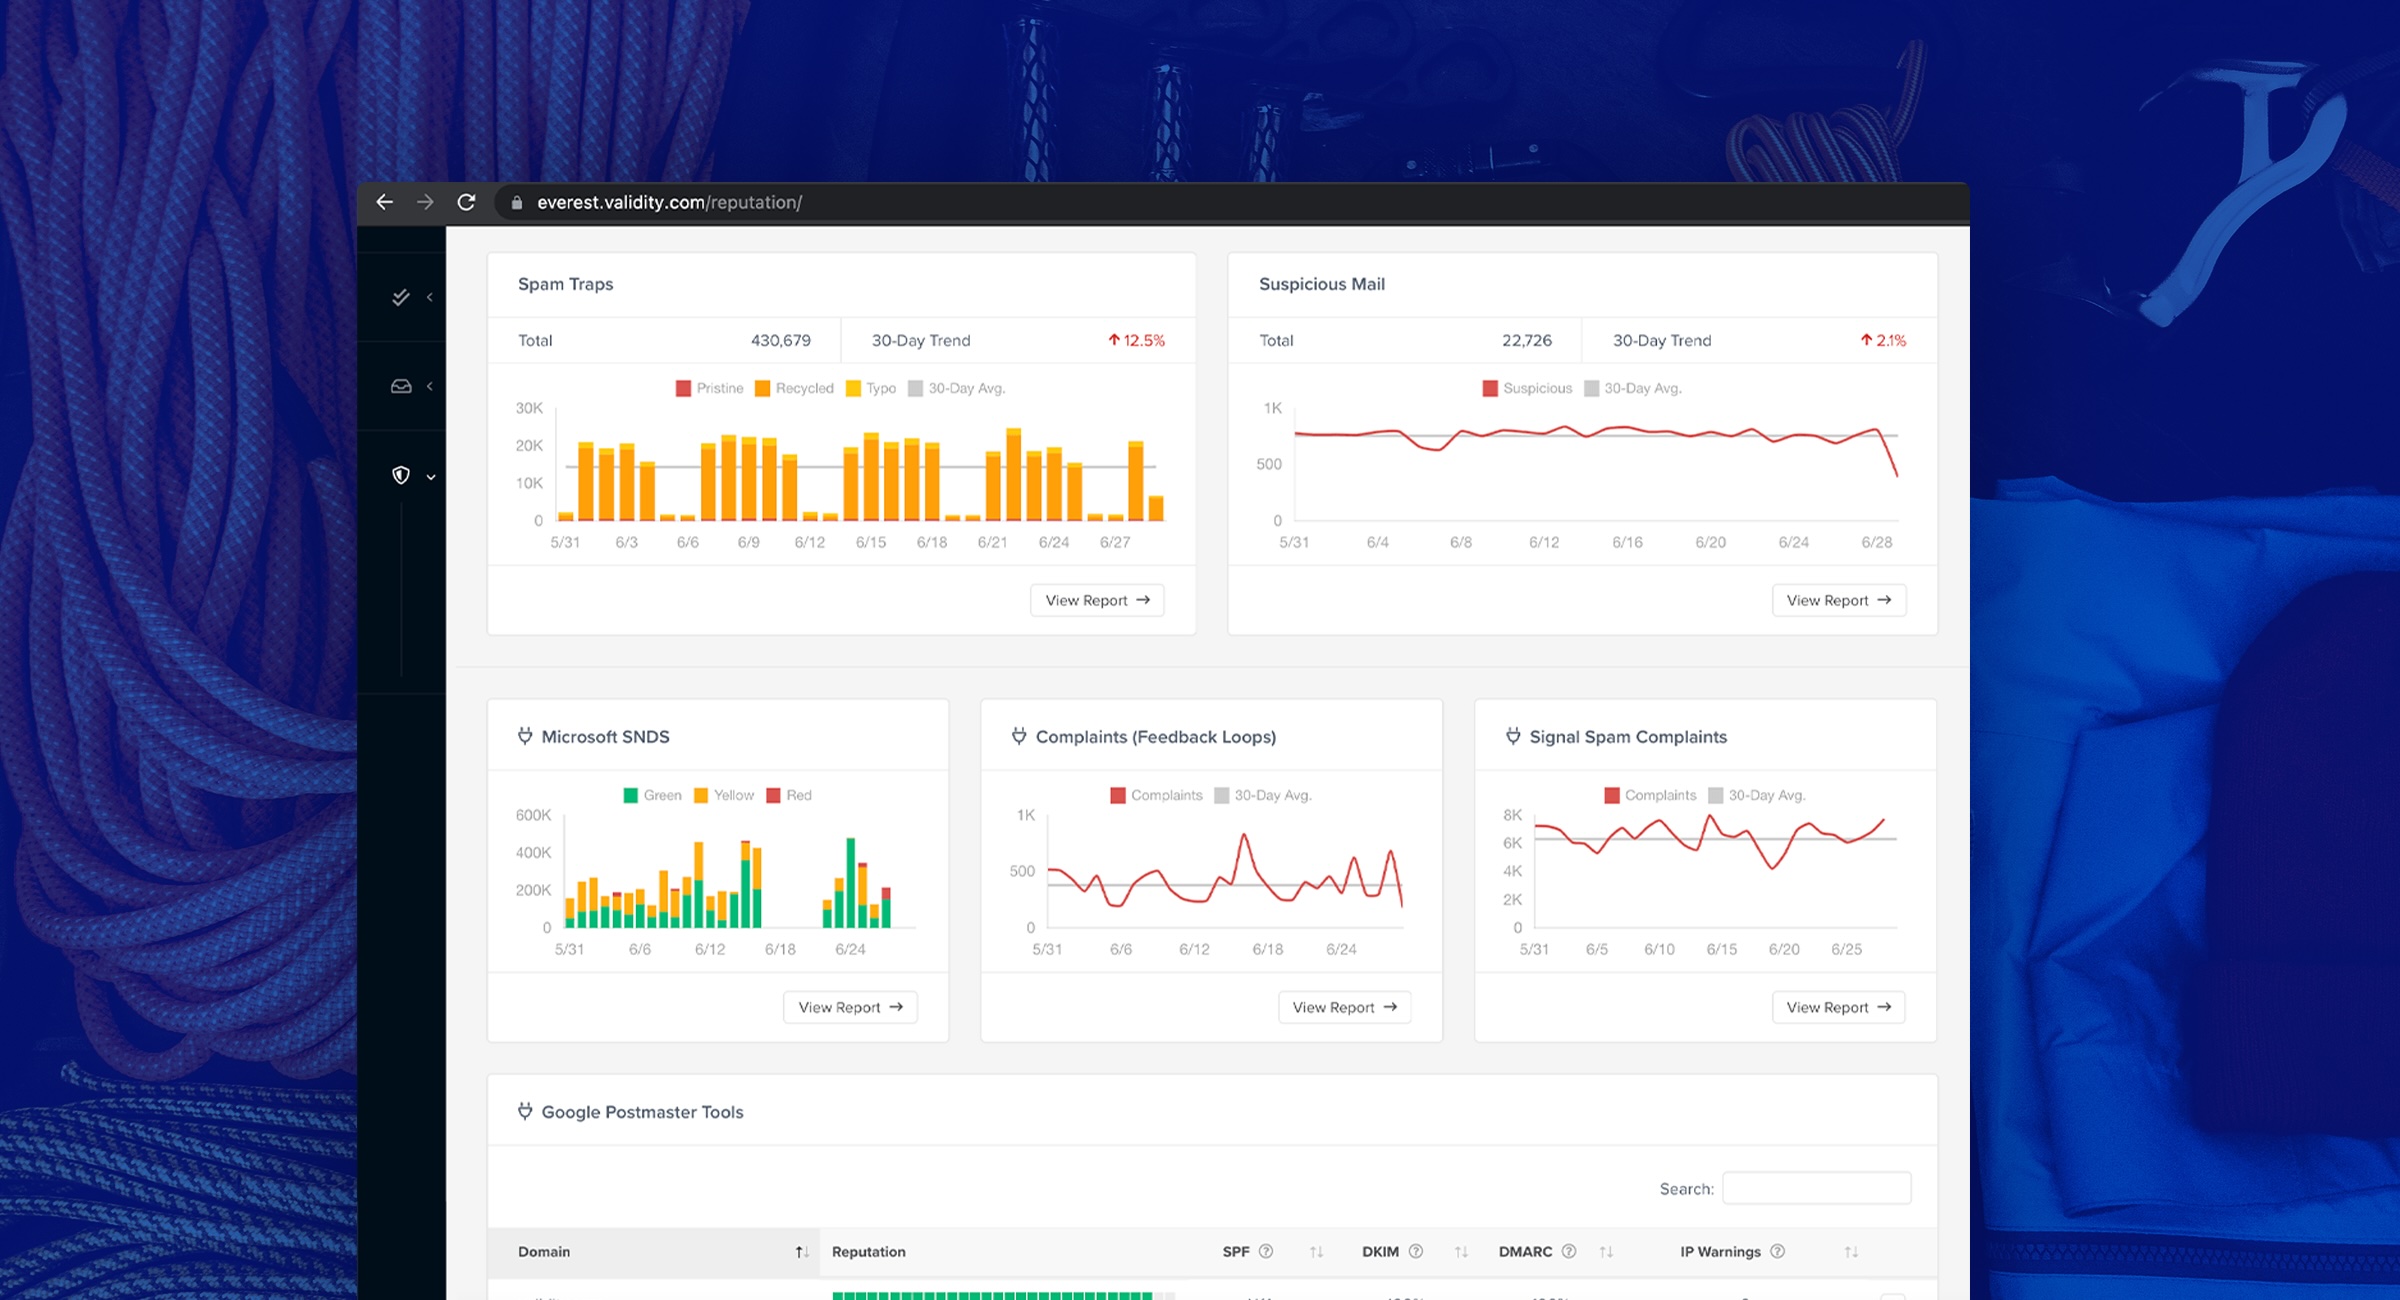This screenshot has height=1300, width=2400.
Task: Click the Suspicious Mail card title
Action: click(x=1322, y=284)
